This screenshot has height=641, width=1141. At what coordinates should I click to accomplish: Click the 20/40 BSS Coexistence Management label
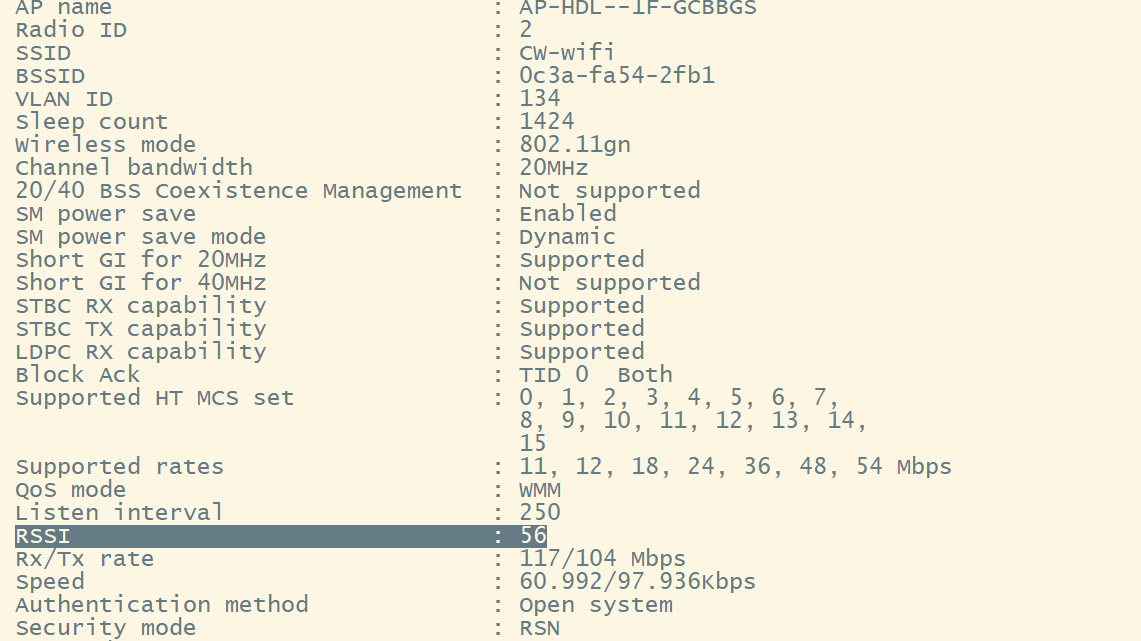(238, 191)
